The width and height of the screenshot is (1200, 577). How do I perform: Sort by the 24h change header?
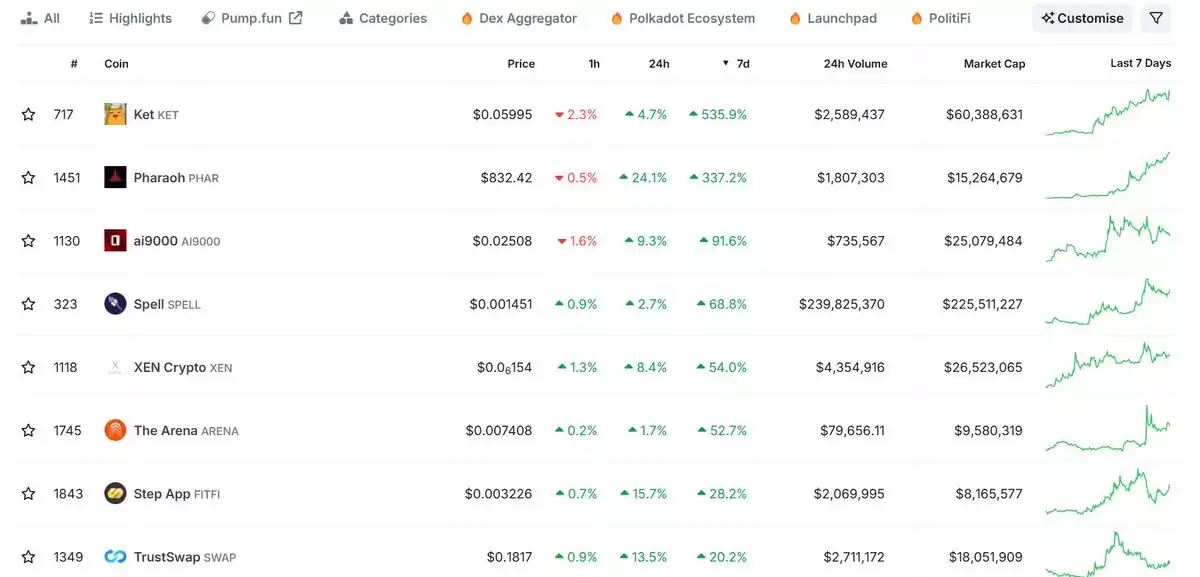[x=659, y=64]
